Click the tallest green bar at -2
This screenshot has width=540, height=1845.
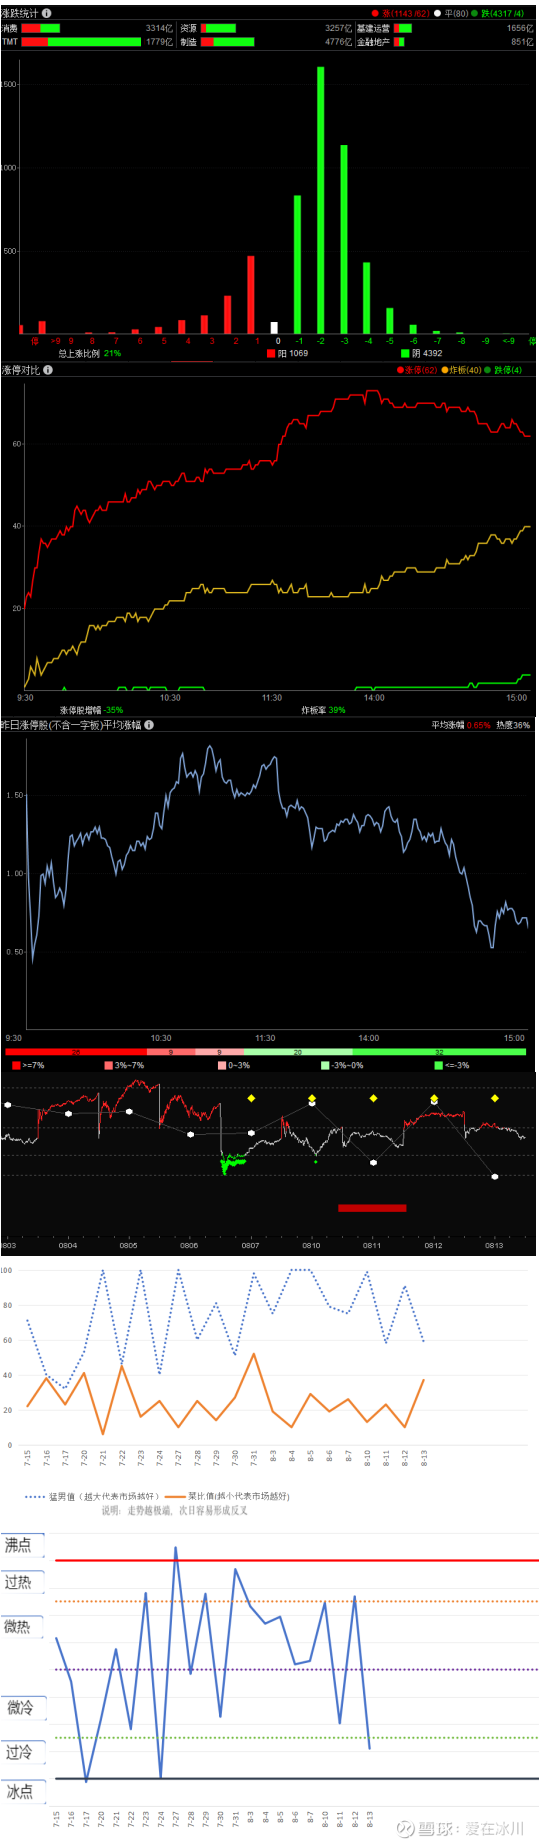pyautogui.click(x=321, y=200)
